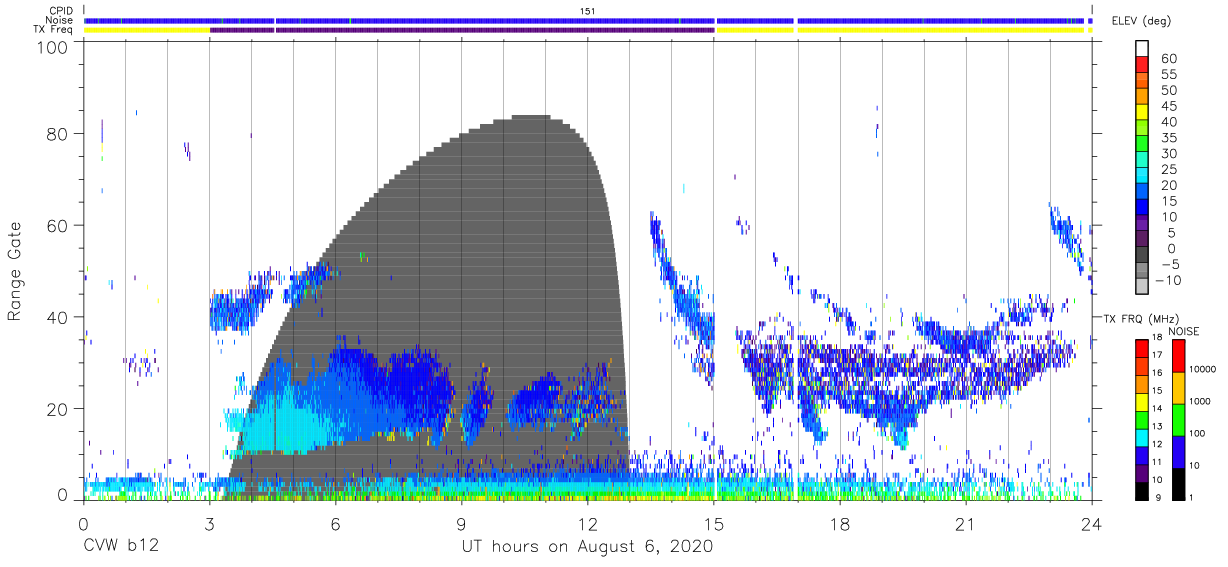Click the '35' label on ELEV colorbar
Screen dimensions: 1228x567
pos(1168,138)
